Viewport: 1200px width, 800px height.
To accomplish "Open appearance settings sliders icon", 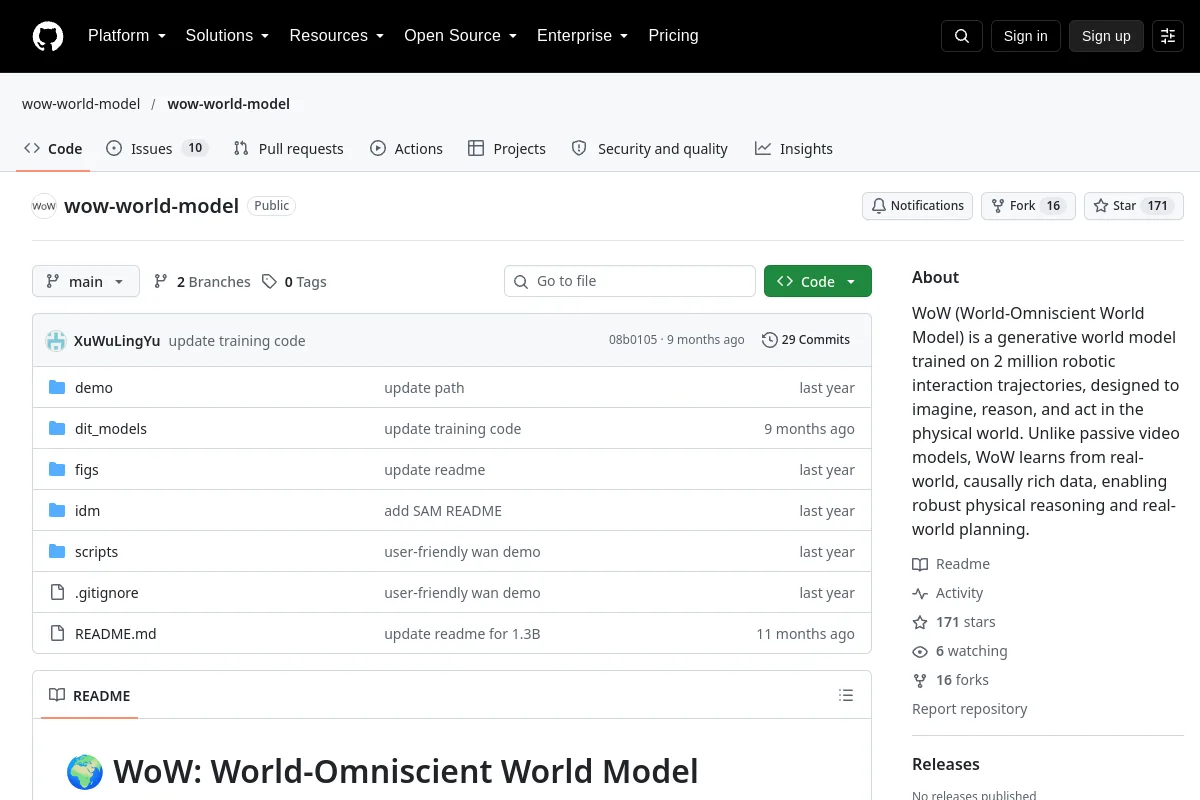I will pos(1168,36).
